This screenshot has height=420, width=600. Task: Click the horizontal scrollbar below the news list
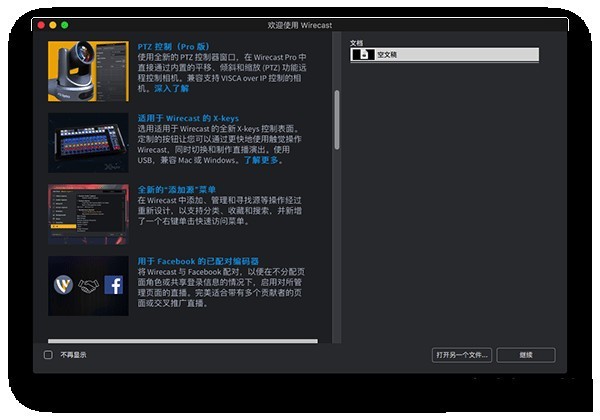(183, 341)
